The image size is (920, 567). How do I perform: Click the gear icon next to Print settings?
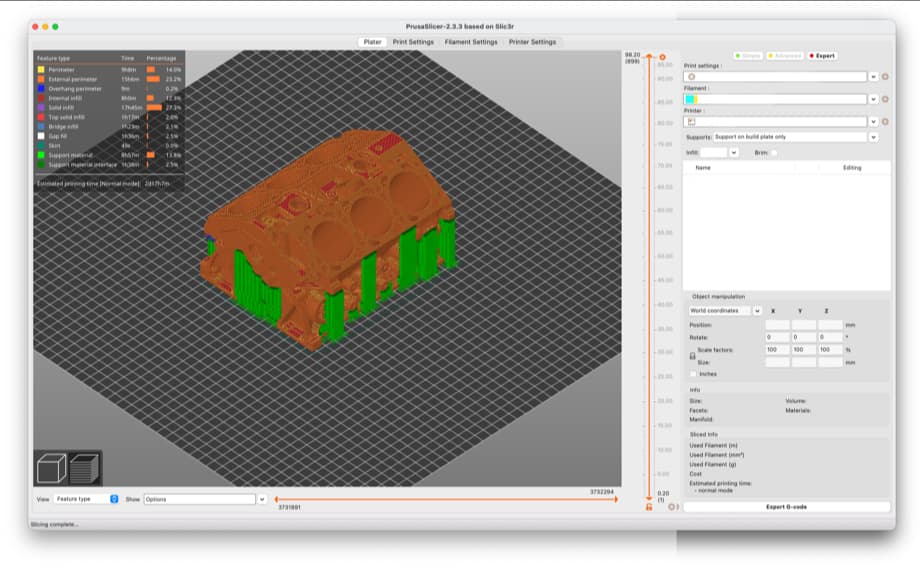pos(885,77)
